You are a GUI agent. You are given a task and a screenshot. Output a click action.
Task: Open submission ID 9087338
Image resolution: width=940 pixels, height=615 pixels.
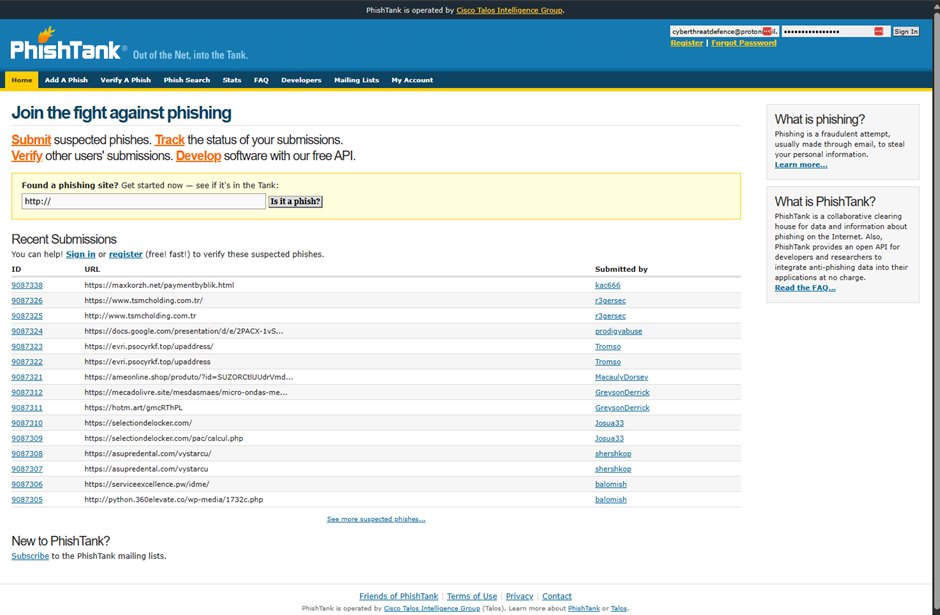(x=27, y=285)
